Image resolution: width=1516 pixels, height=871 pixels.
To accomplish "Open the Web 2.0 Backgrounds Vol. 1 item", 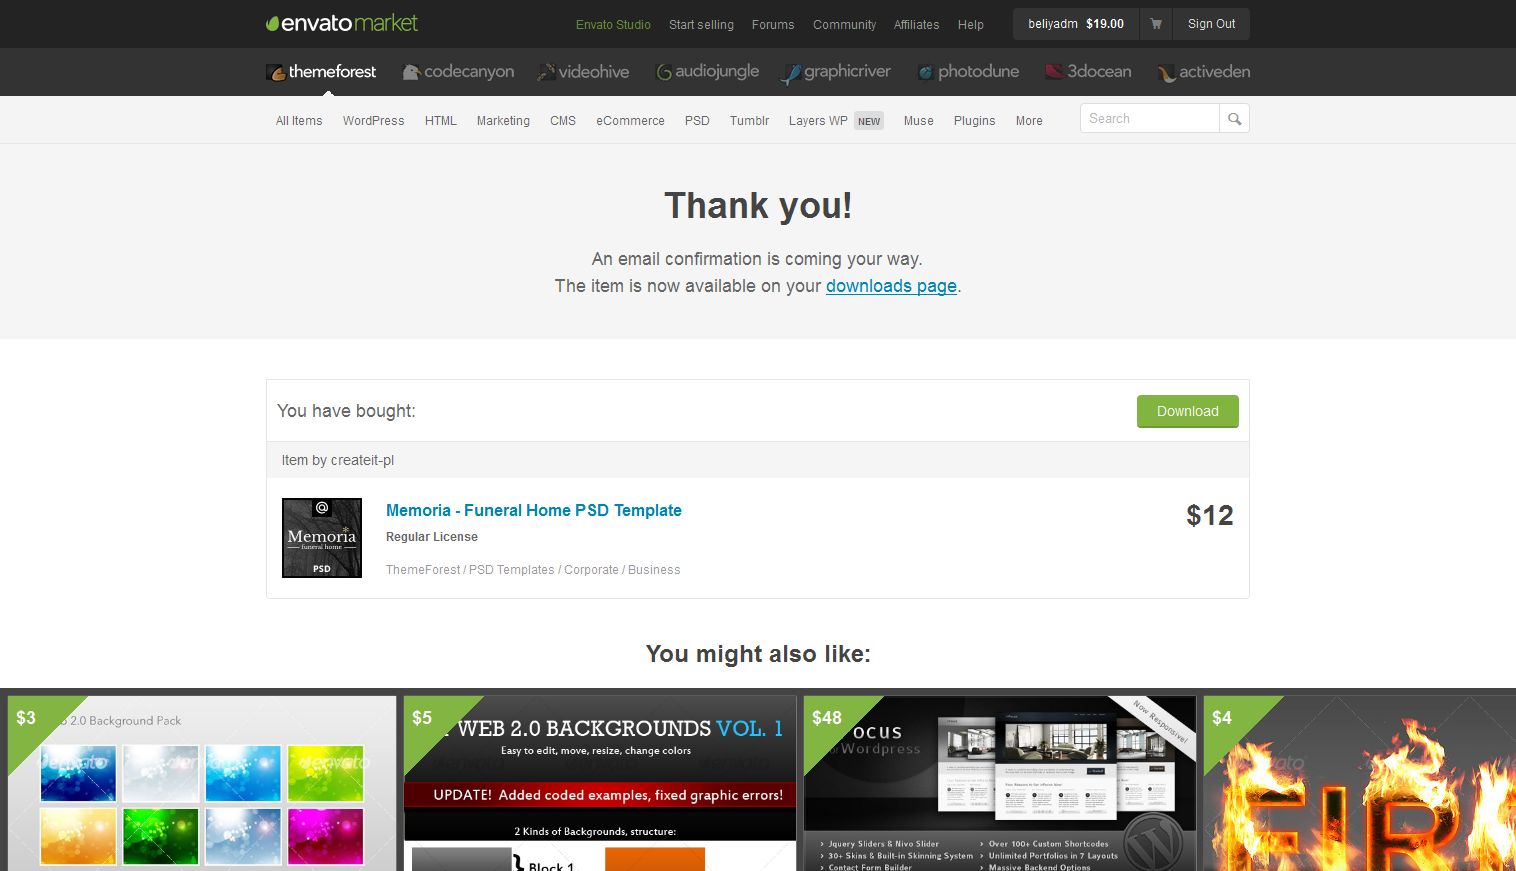I will tap(600, 783).
